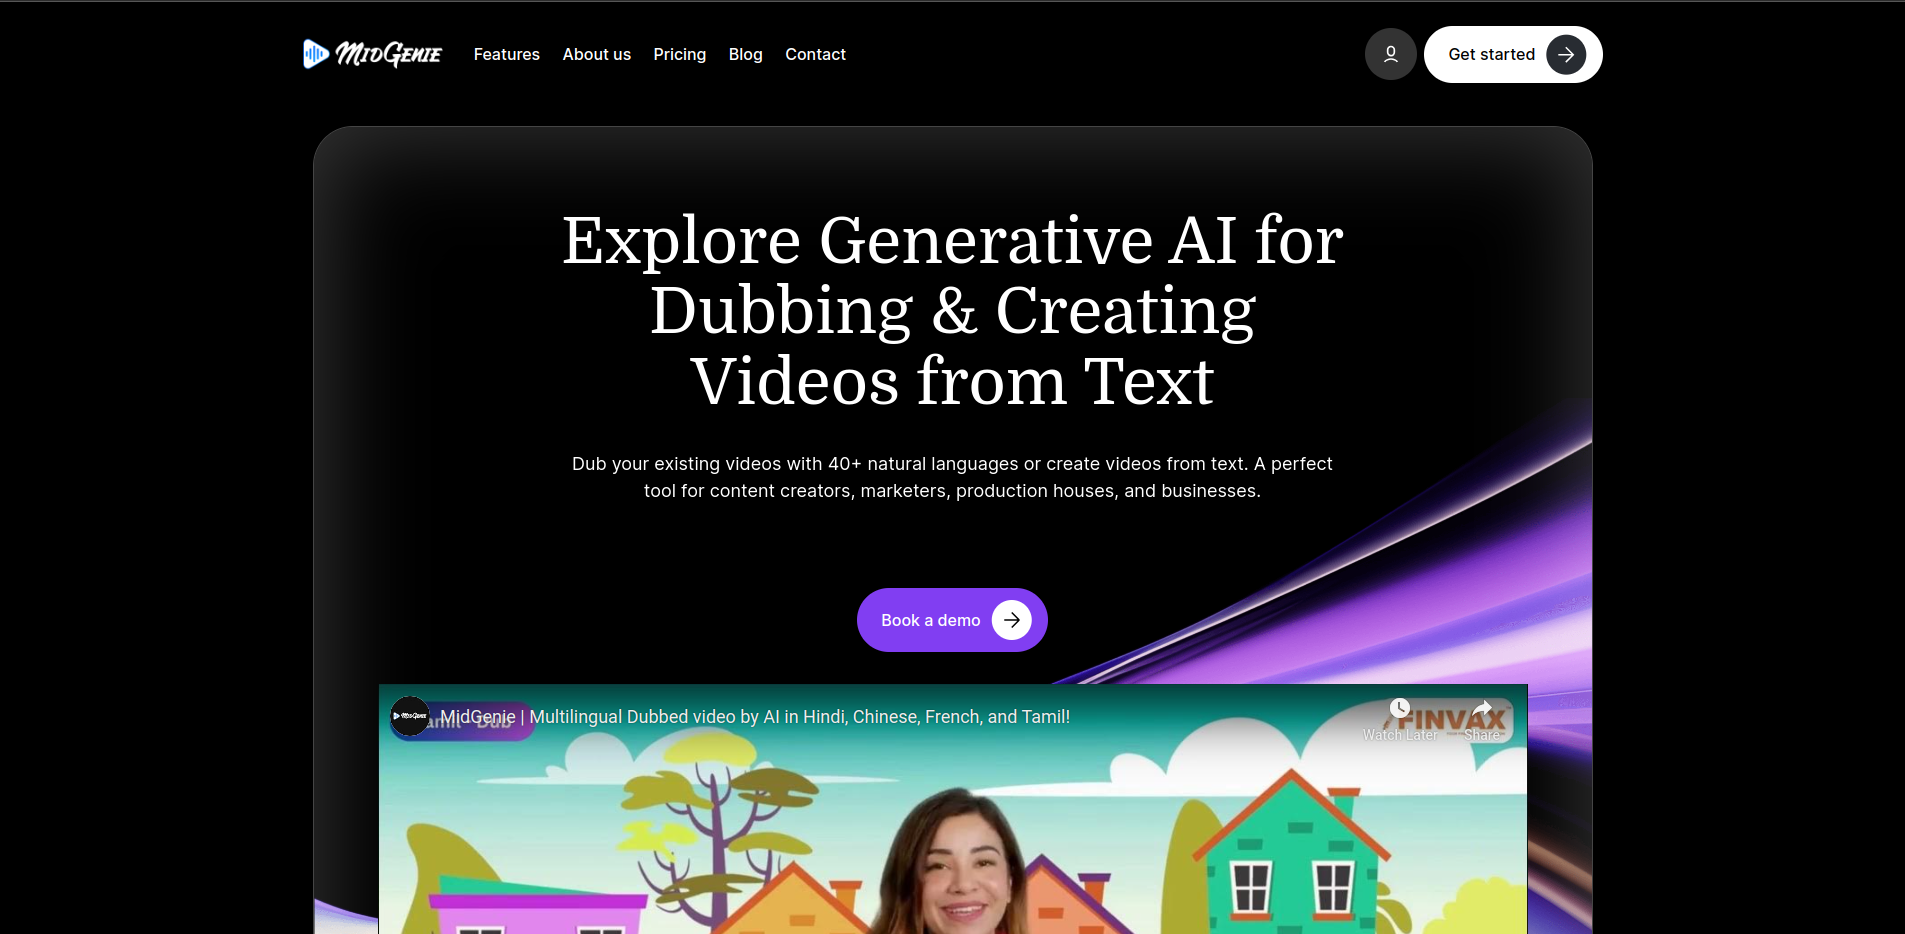Open the Features menu item

pos(506,54)
